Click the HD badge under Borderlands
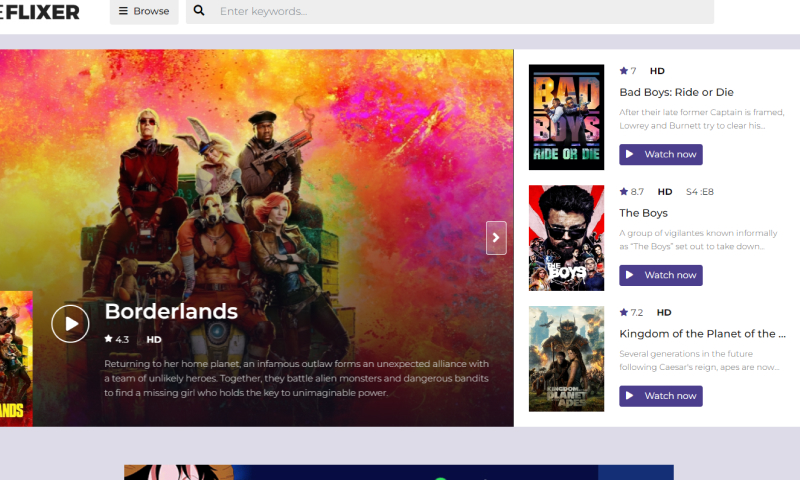Image resolution: width=800 pixels, height=480 pixels. [x=154, y=339]
